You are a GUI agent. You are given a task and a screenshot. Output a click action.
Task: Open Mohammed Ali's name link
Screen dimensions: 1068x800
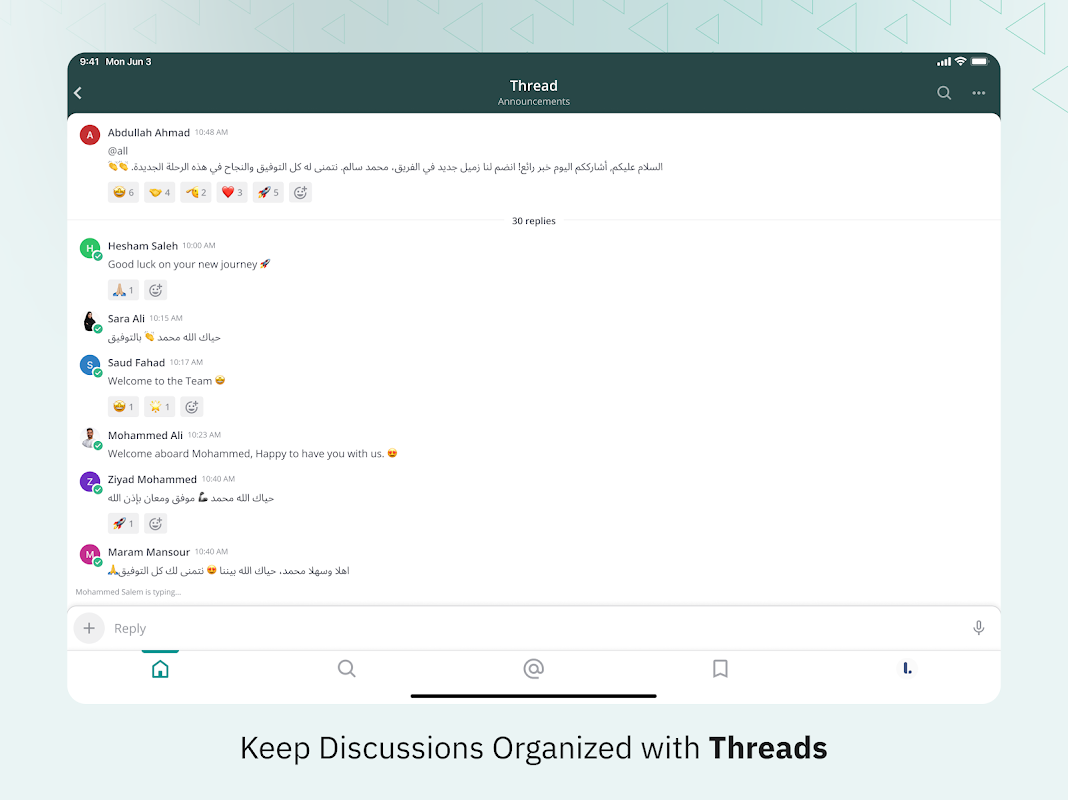145,436
